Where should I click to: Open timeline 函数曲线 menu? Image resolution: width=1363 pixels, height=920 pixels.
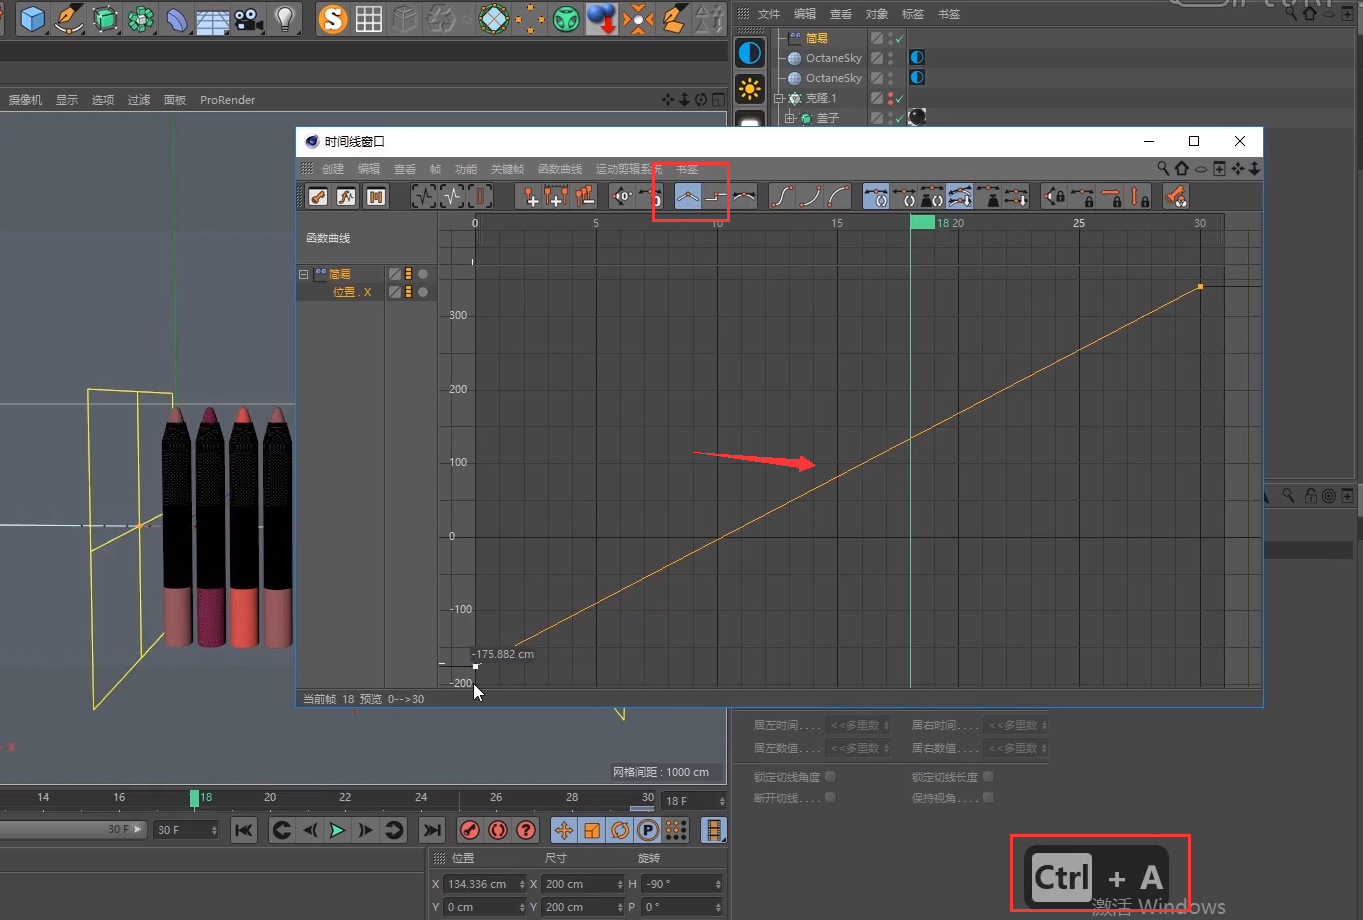click(x=560, y=169)
